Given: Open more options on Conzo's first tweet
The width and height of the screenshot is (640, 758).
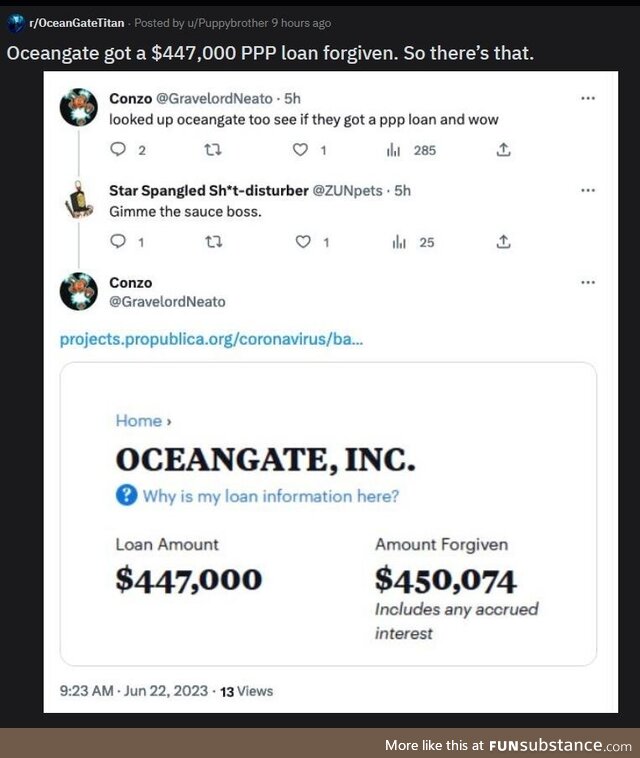Looking at the screenshot, I should point(588,98).
